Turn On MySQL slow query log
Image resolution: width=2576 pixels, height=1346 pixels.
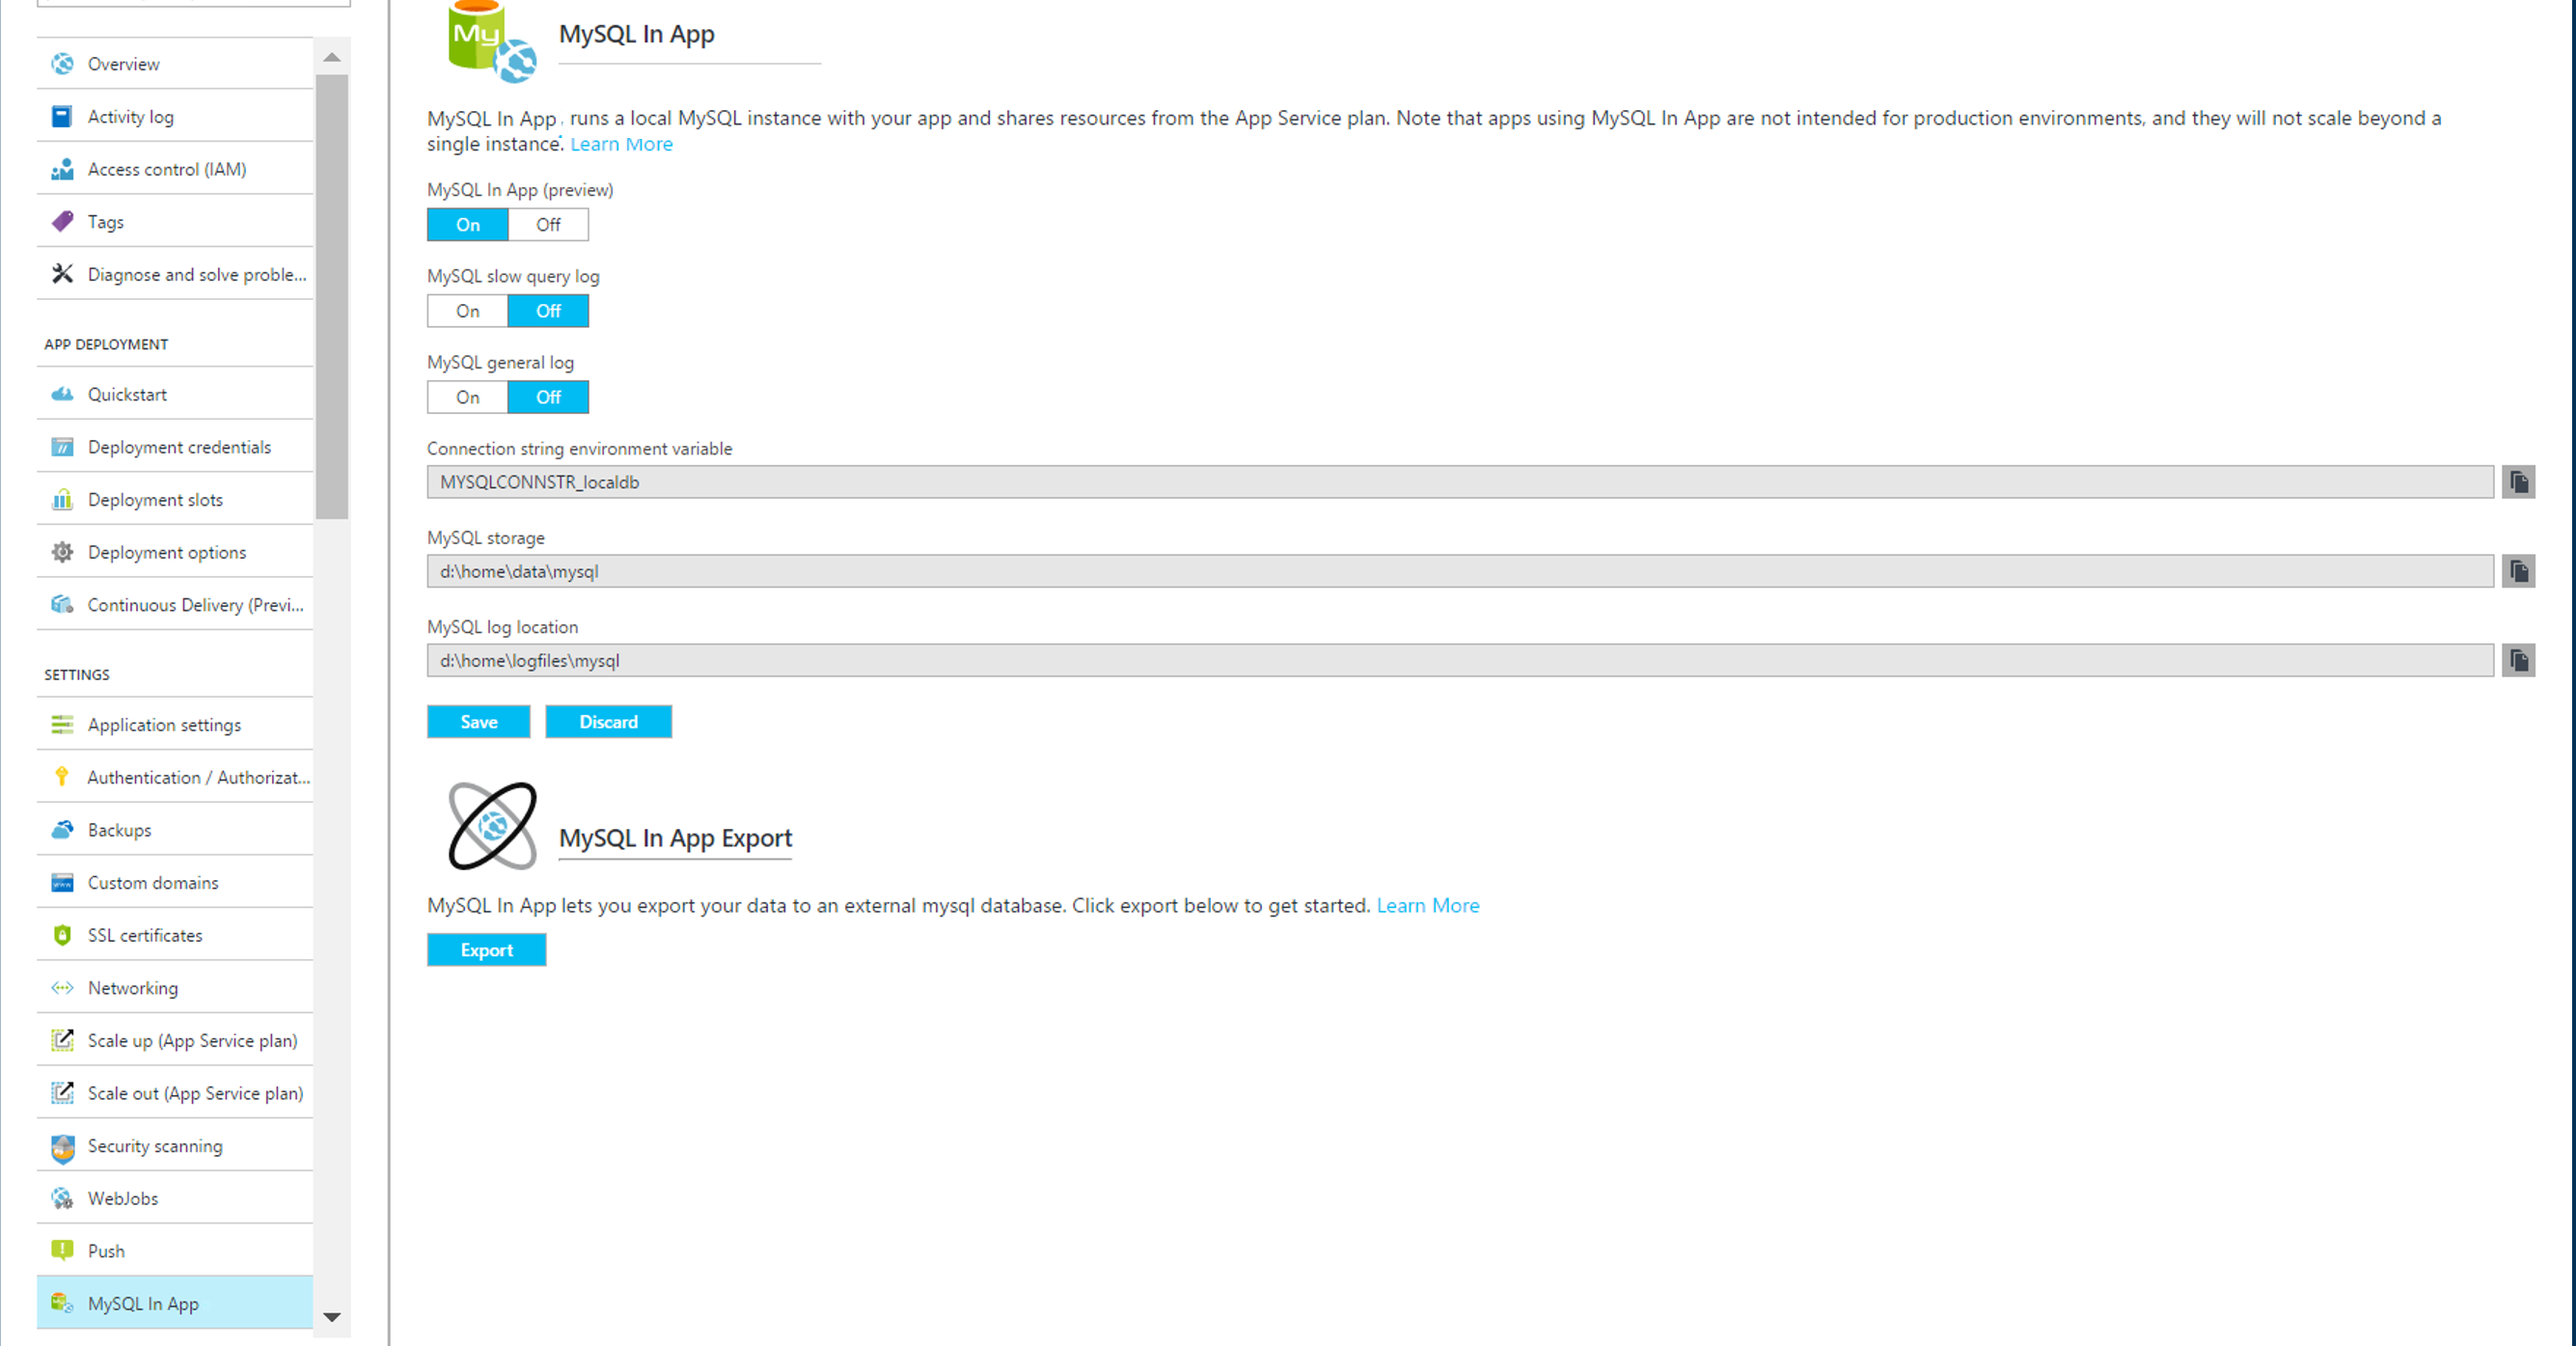468,311
